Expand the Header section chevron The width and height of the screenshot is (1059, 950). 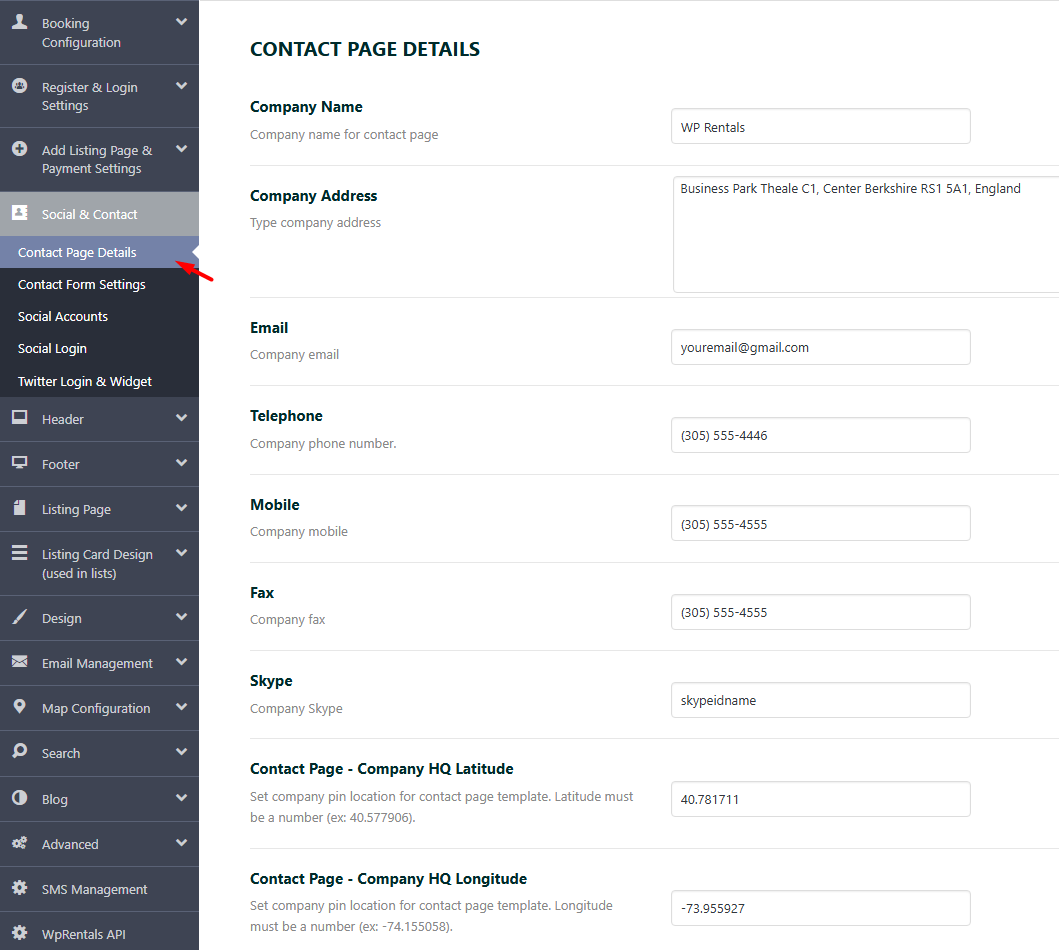pos(181,417)
